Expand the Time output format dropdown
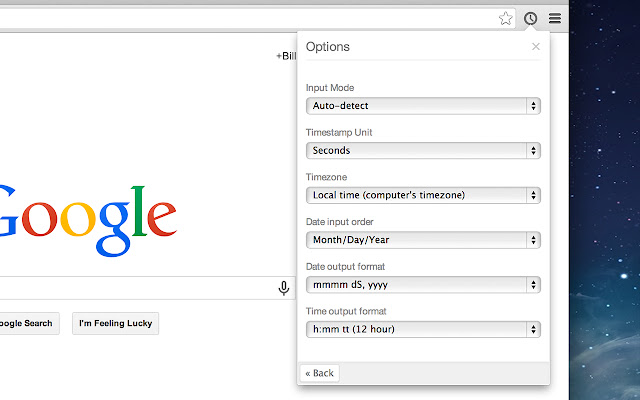The height and width of the screenshot is (400, 640). 423,329
